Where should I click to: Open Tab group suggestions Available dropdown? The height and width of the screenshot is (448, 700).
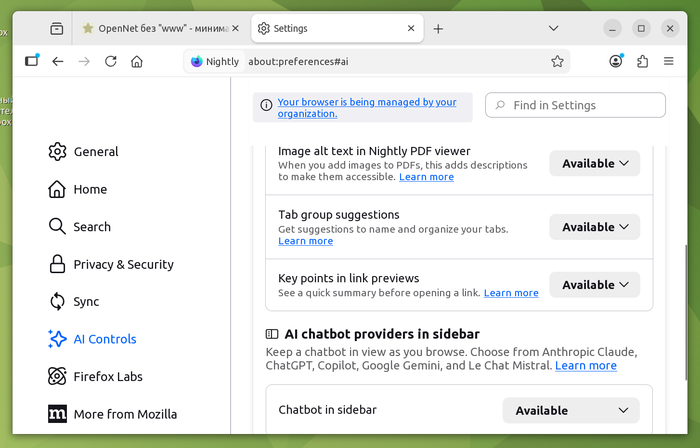click(x=594, y=227)
